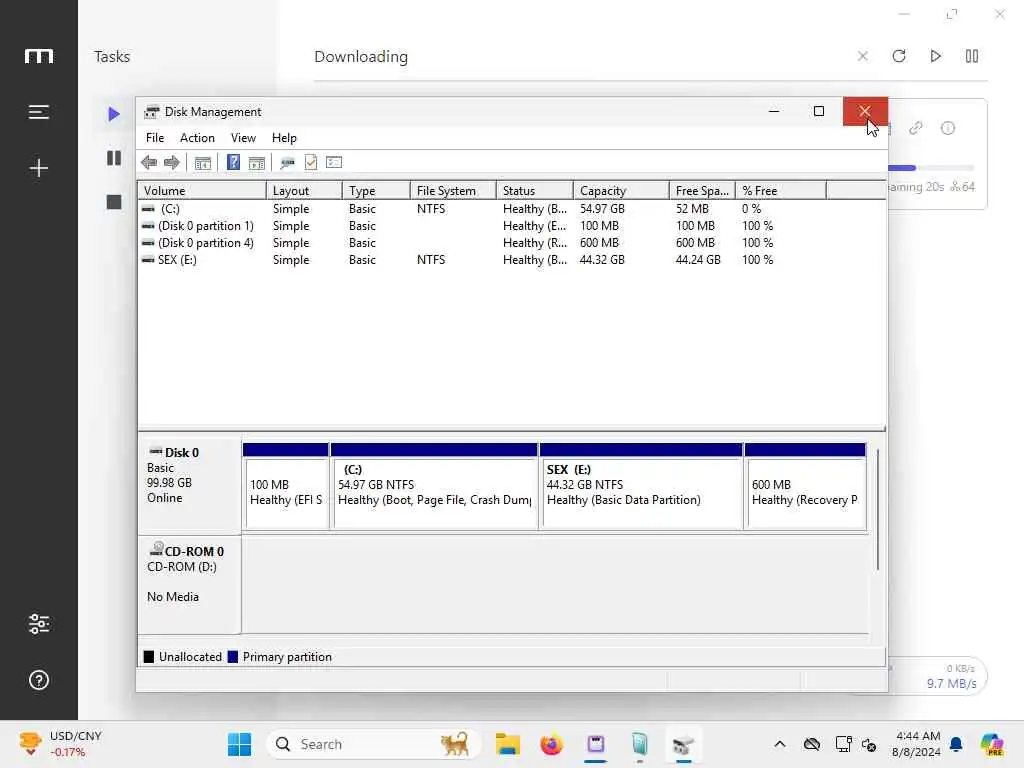Open Firefox from the taskbar

(552, 744)
